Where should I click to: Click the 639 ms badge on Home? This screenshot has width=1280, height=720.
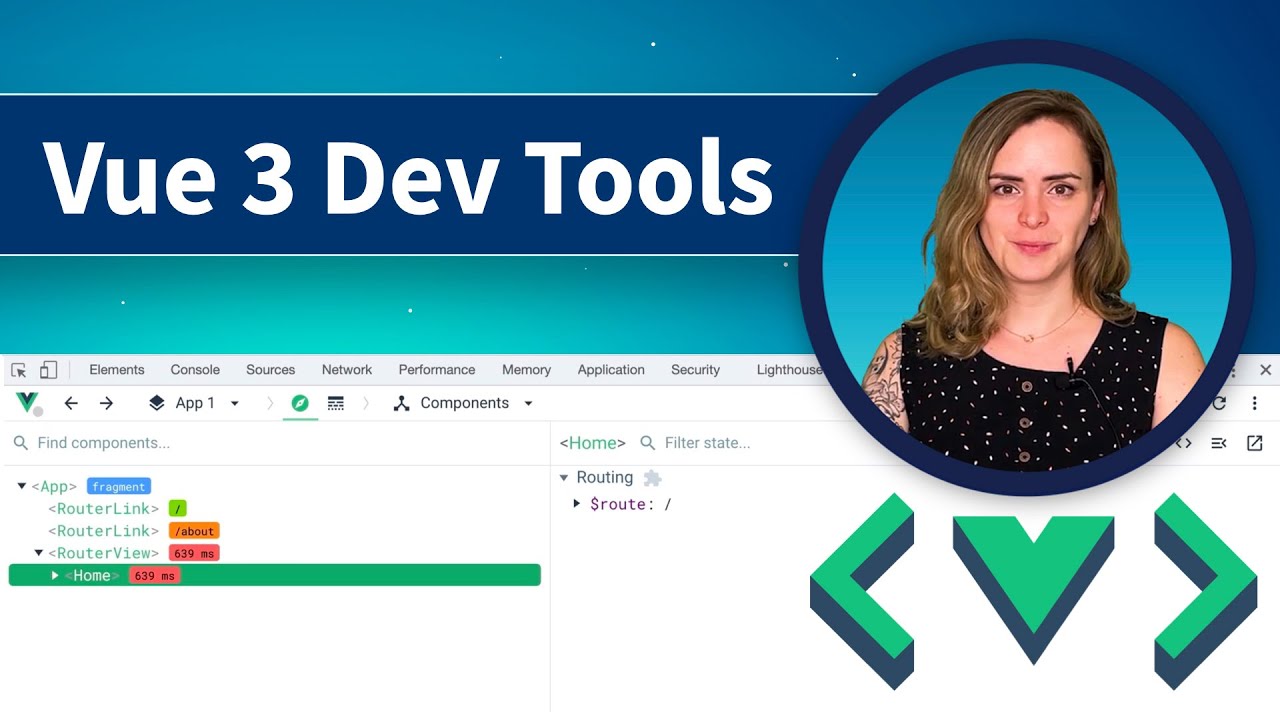(155, 576)
